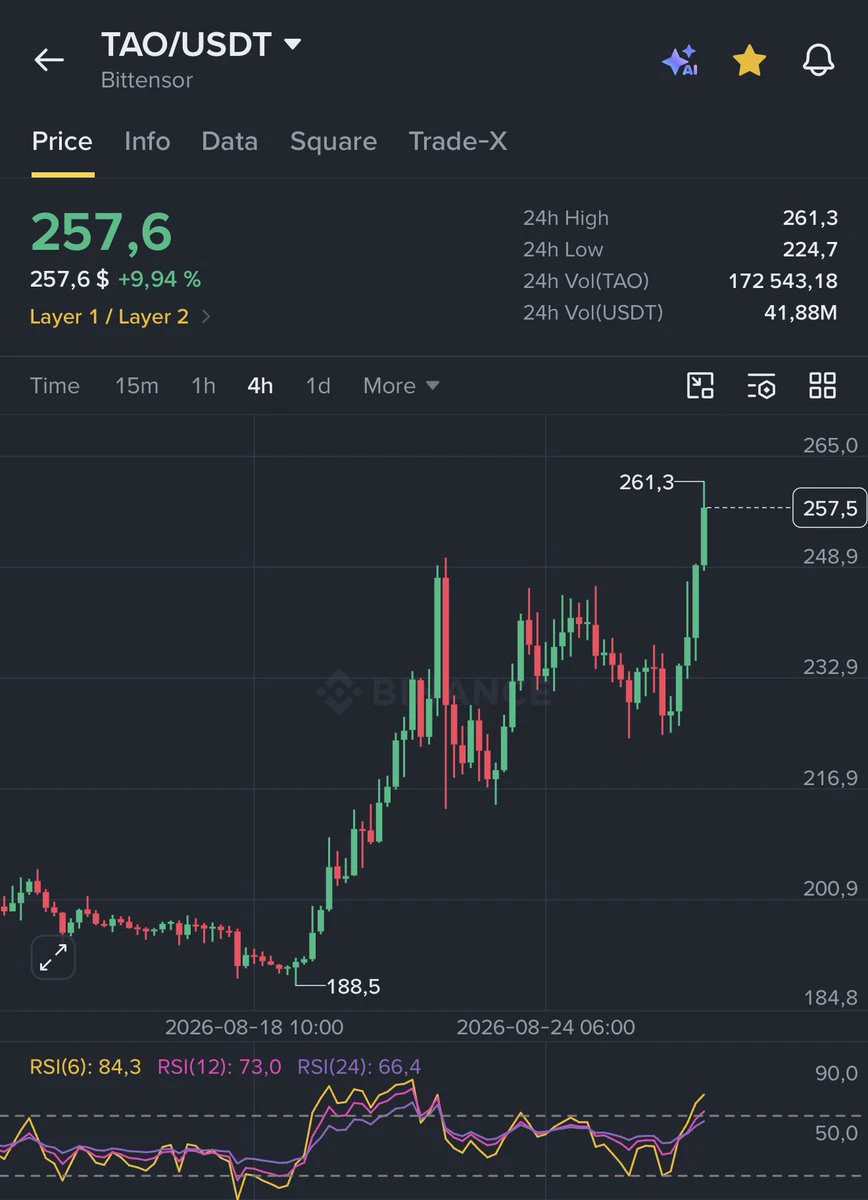Switch to the Price tab
The height and width of the screenshot is (1200, 868).
(62, 141)
